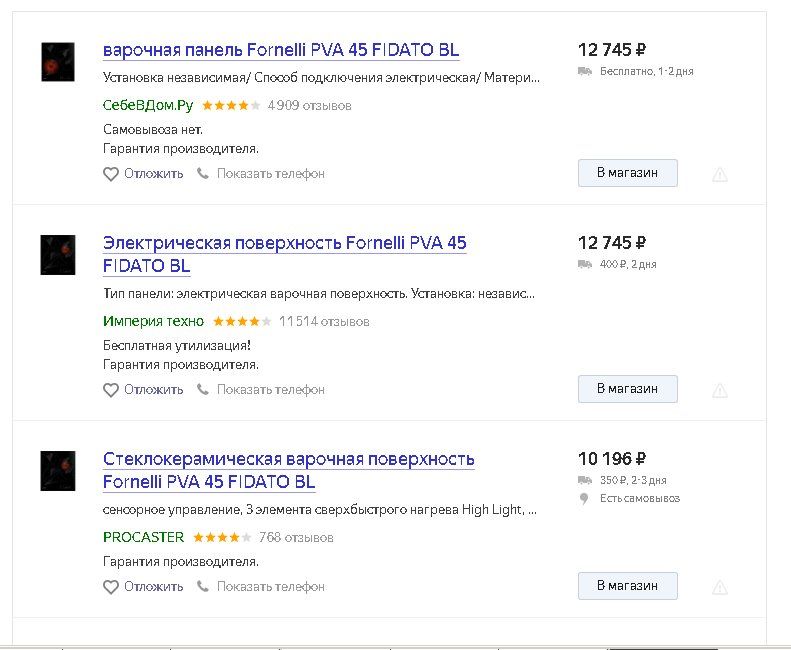This screenshot has width=791, height=650.
Task: Click first product thumbnail image
Action: [58, 62]
